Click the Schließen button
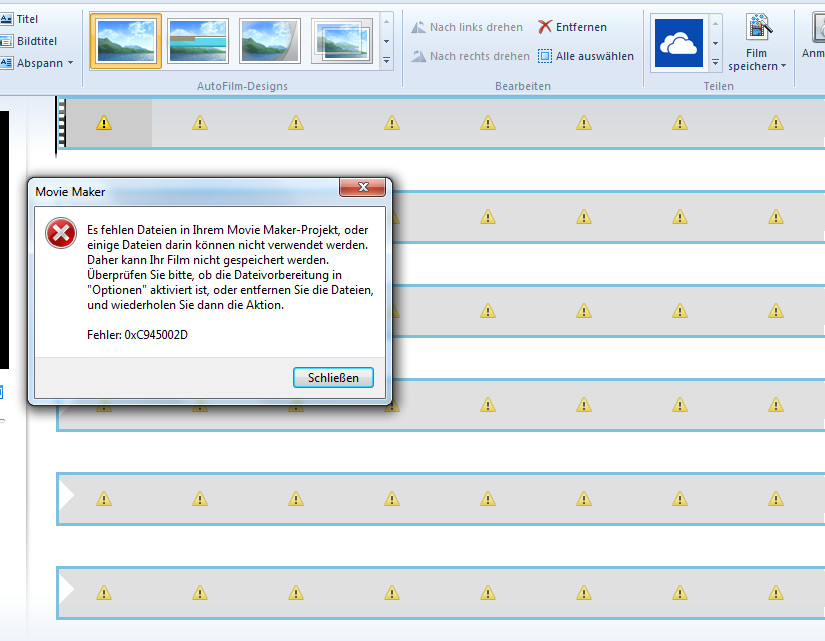This screenshot has width=825, height=641. coord(333,378)
